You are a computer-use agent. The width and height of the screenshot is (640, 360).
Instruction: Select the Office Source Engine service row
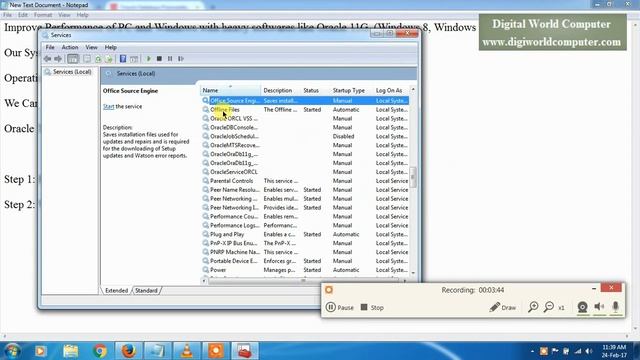[x=304, y=100]
